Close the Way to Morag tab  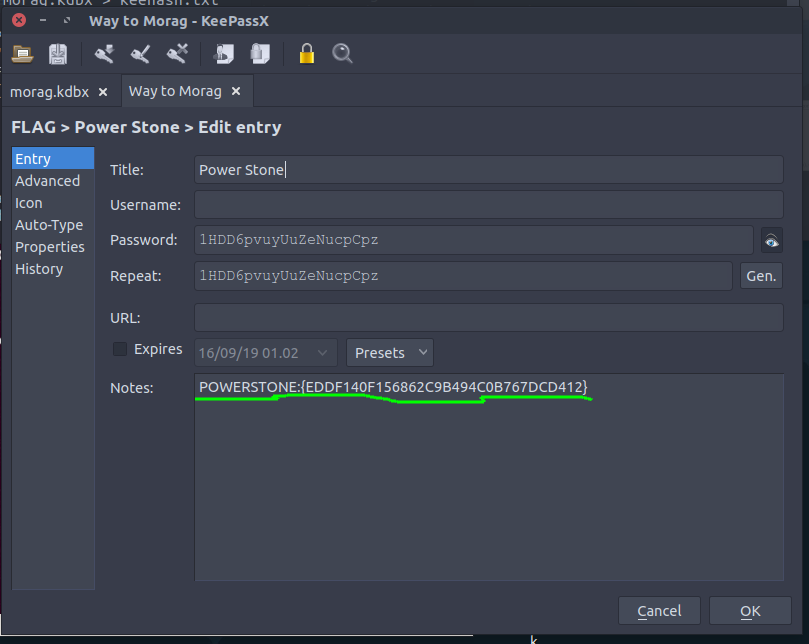pyautogui.click(x=235, y=90)
